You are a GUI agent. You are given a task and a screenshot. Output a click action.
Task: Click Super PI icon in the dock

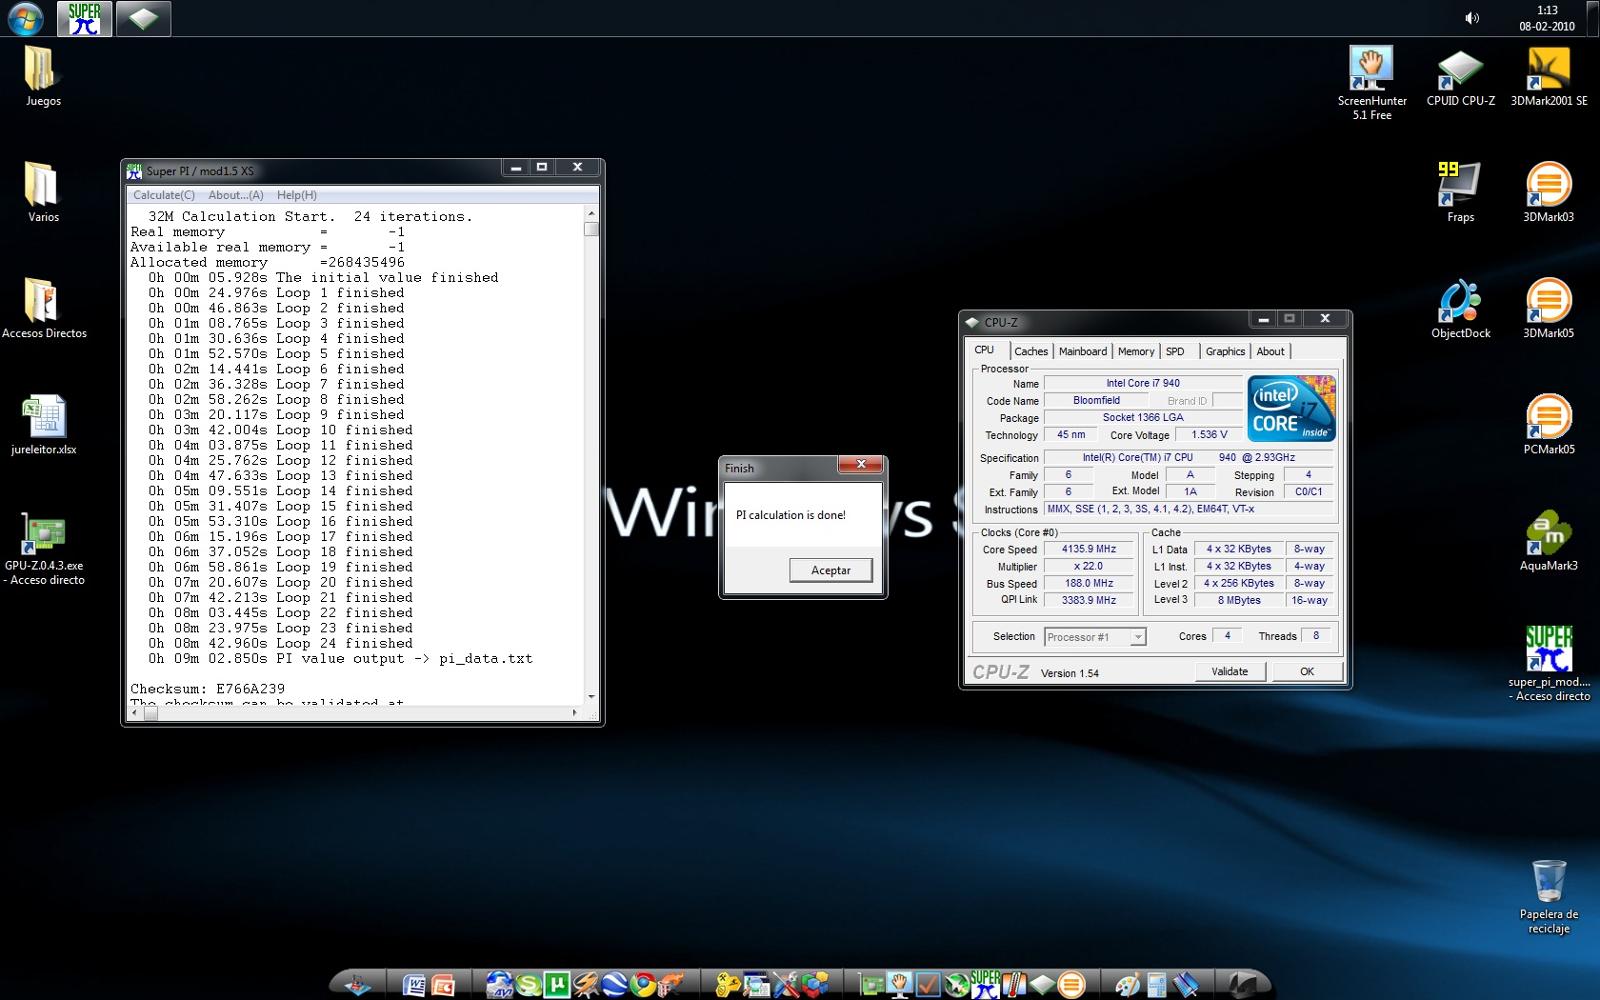tap(985, 984)
